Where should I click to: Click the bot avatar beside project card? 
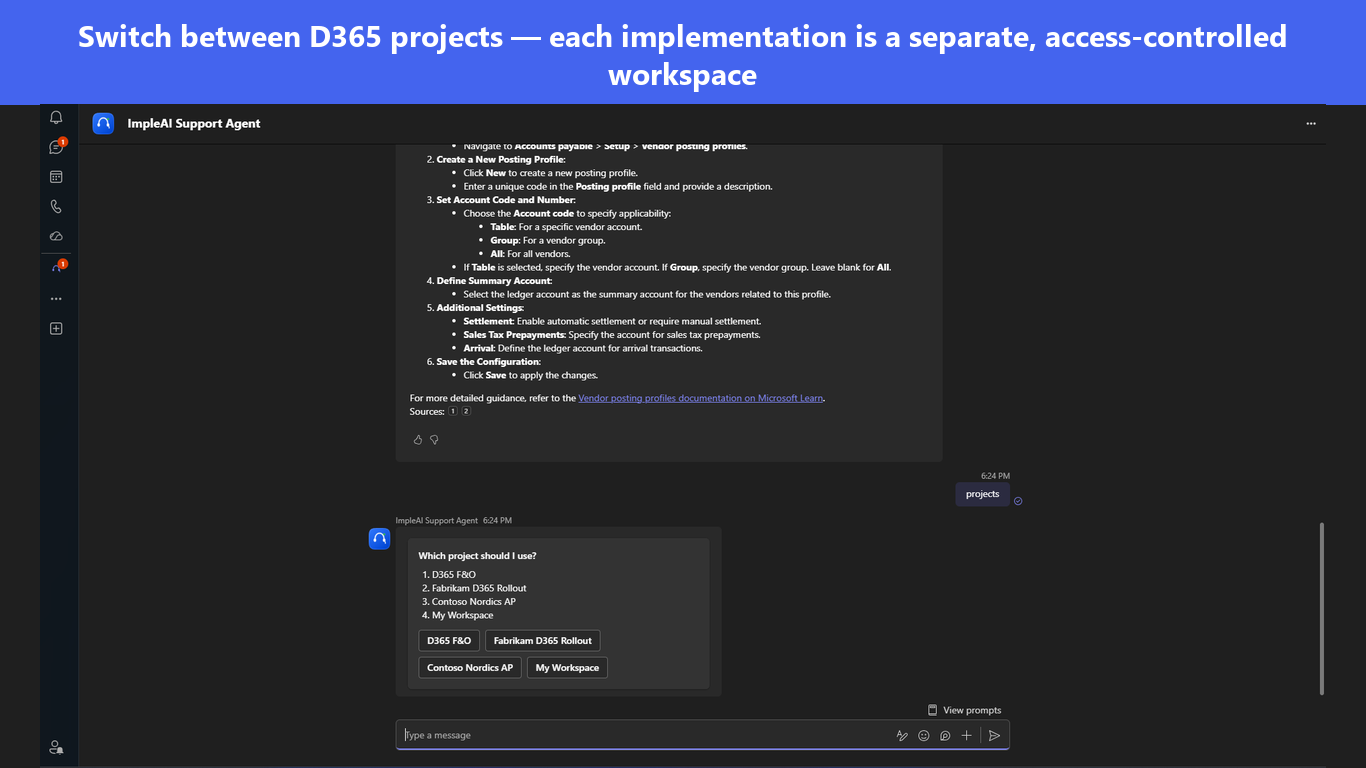[379, 539]
